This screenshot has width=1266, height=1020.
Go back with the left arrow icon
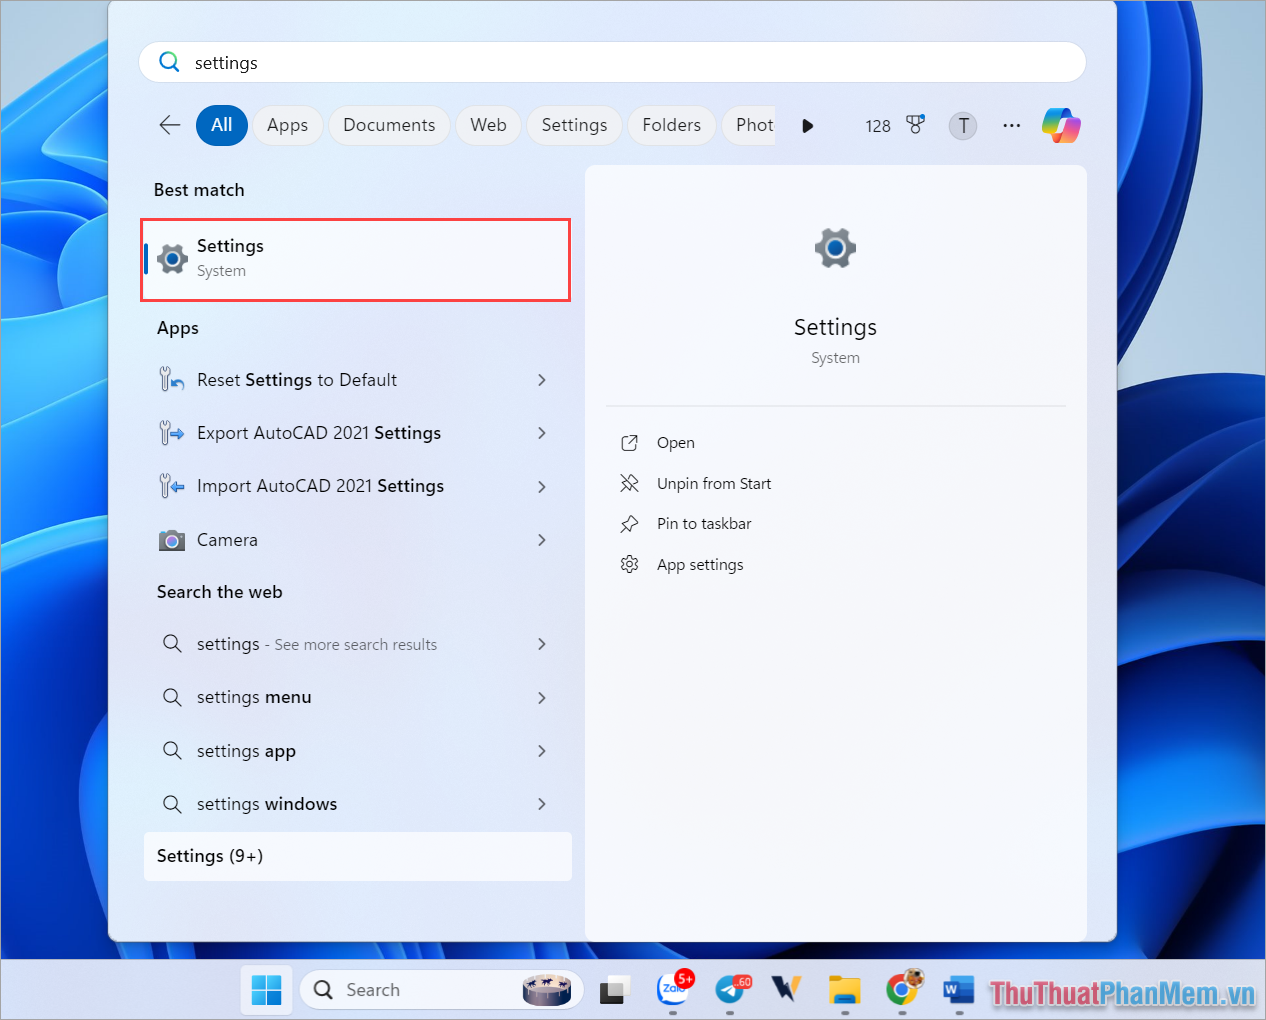click(x=170, y=125)
